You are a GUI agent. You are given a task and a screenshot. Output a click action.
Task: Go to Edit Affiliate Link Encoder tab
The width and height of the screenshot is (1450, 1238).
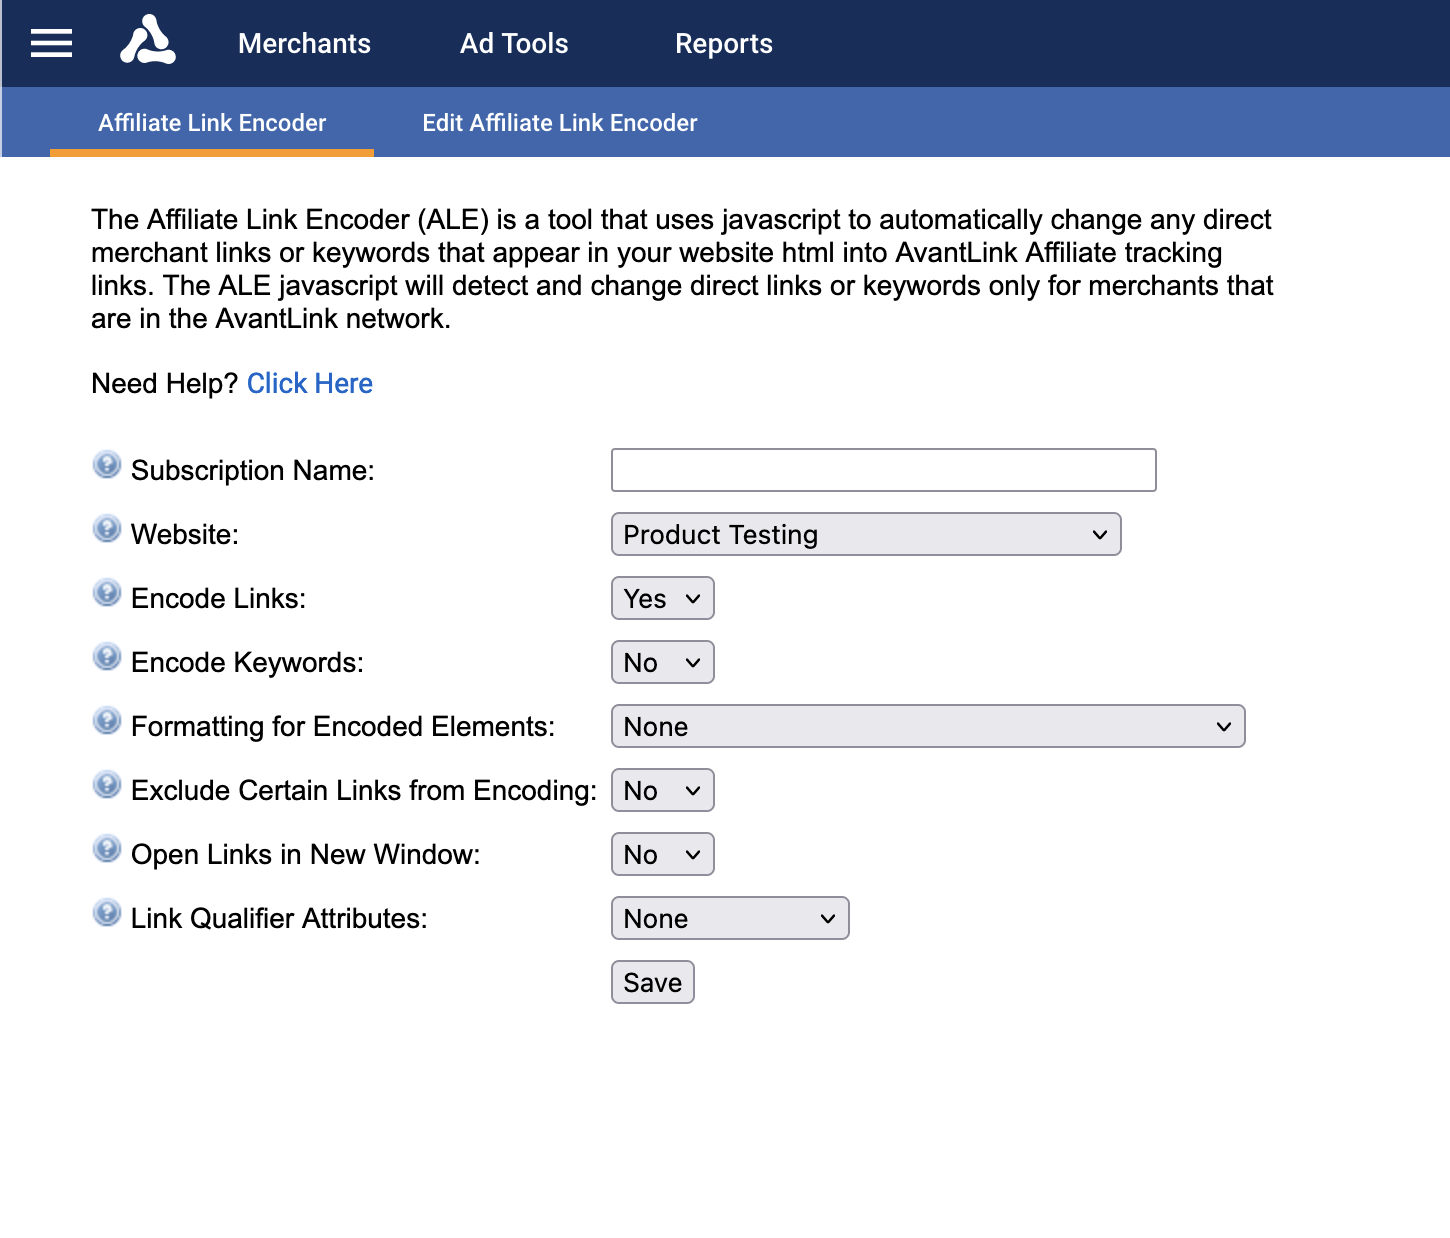coord(560,123)
